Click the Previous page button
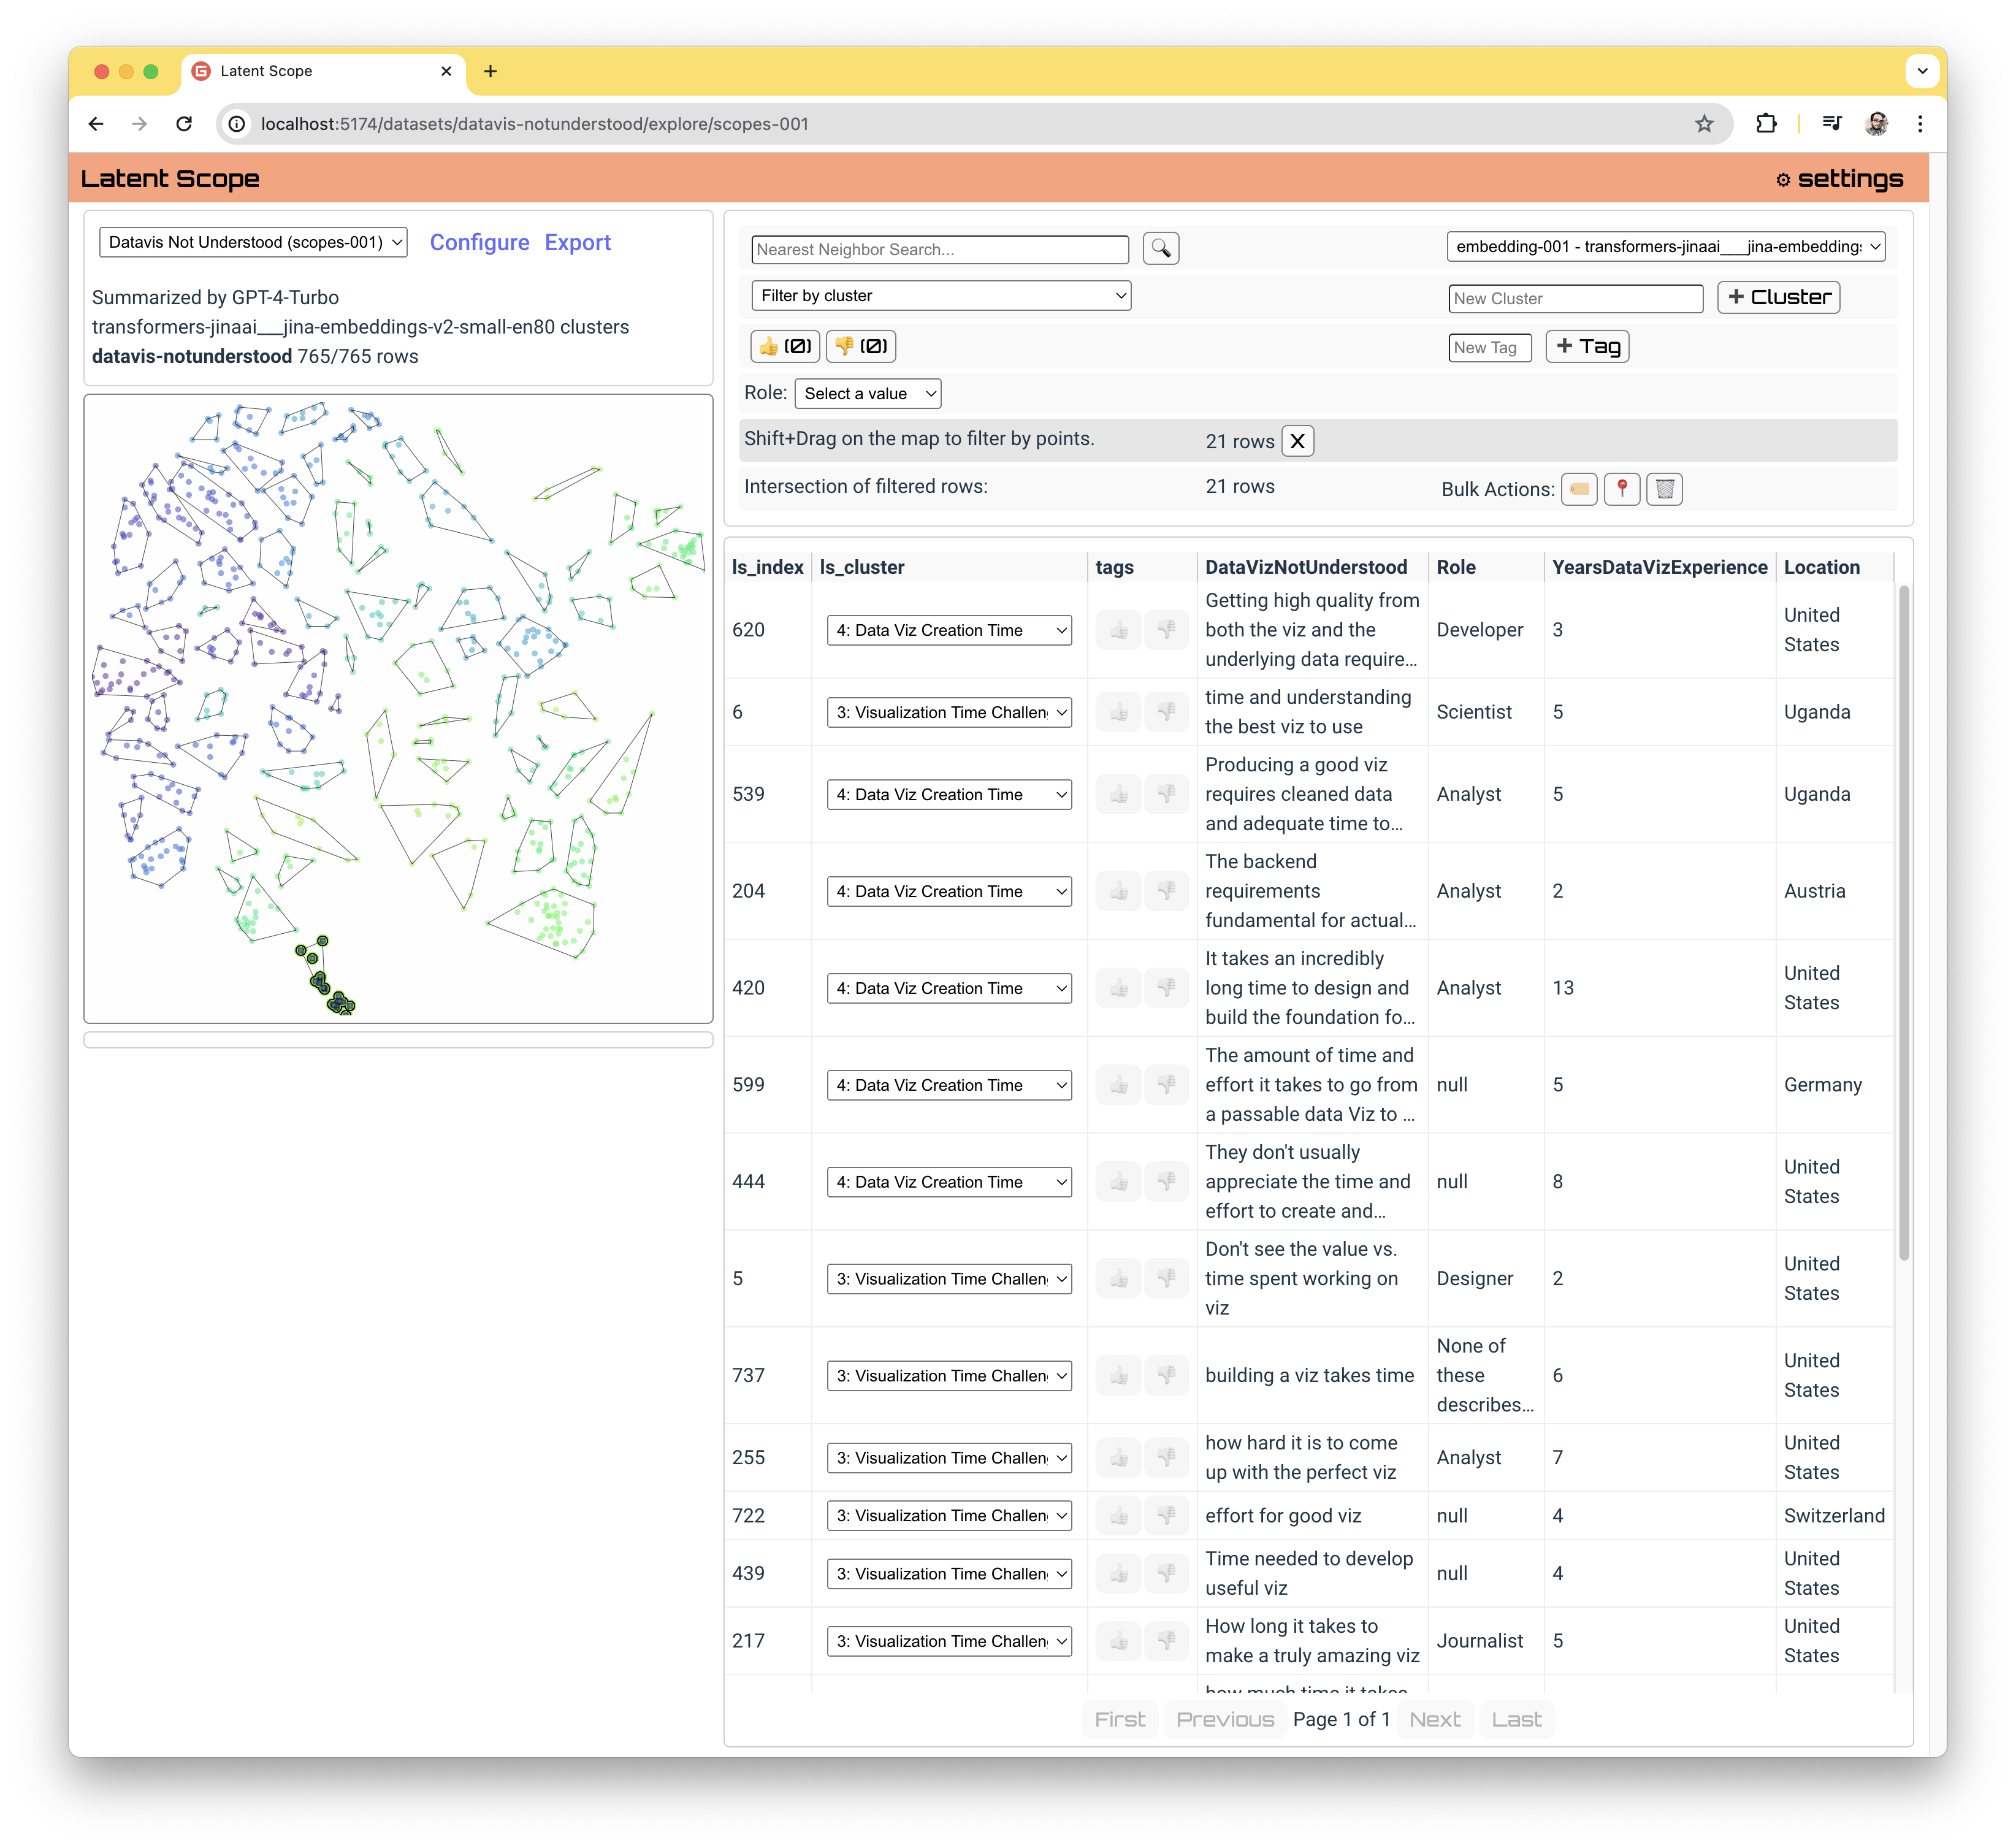Viewport: 2016px width, 1848px height. point(1225,1719)
